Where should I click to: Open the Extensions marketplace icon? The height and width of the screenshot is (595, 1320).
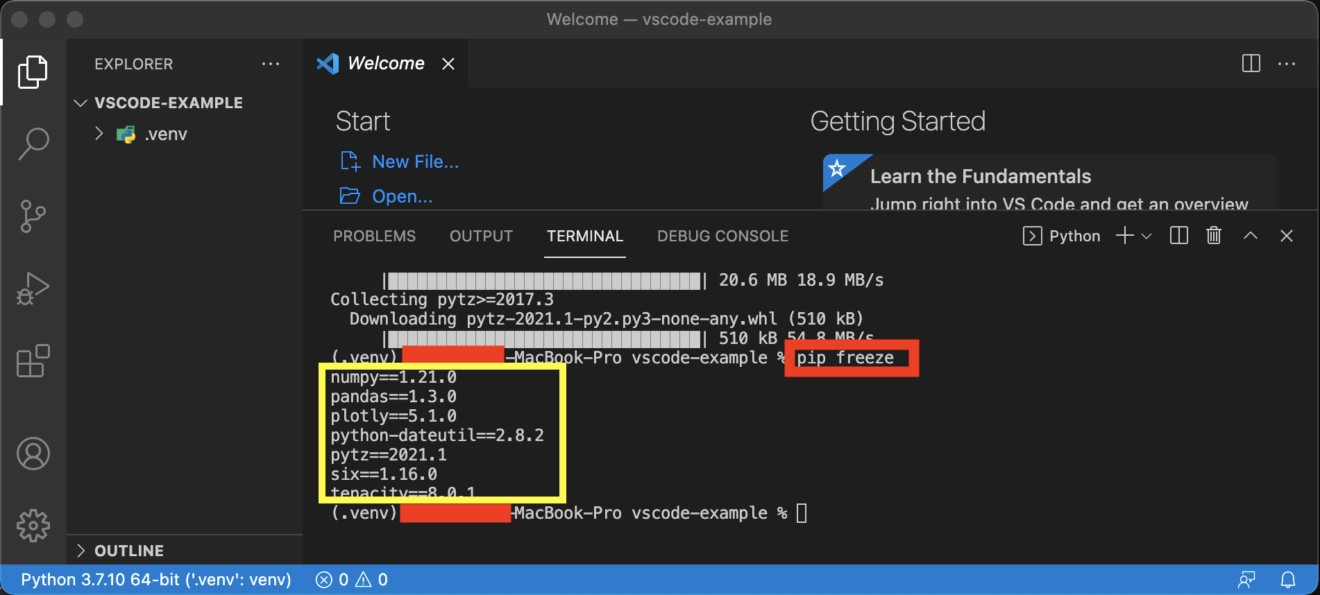[x=33, y=361]
